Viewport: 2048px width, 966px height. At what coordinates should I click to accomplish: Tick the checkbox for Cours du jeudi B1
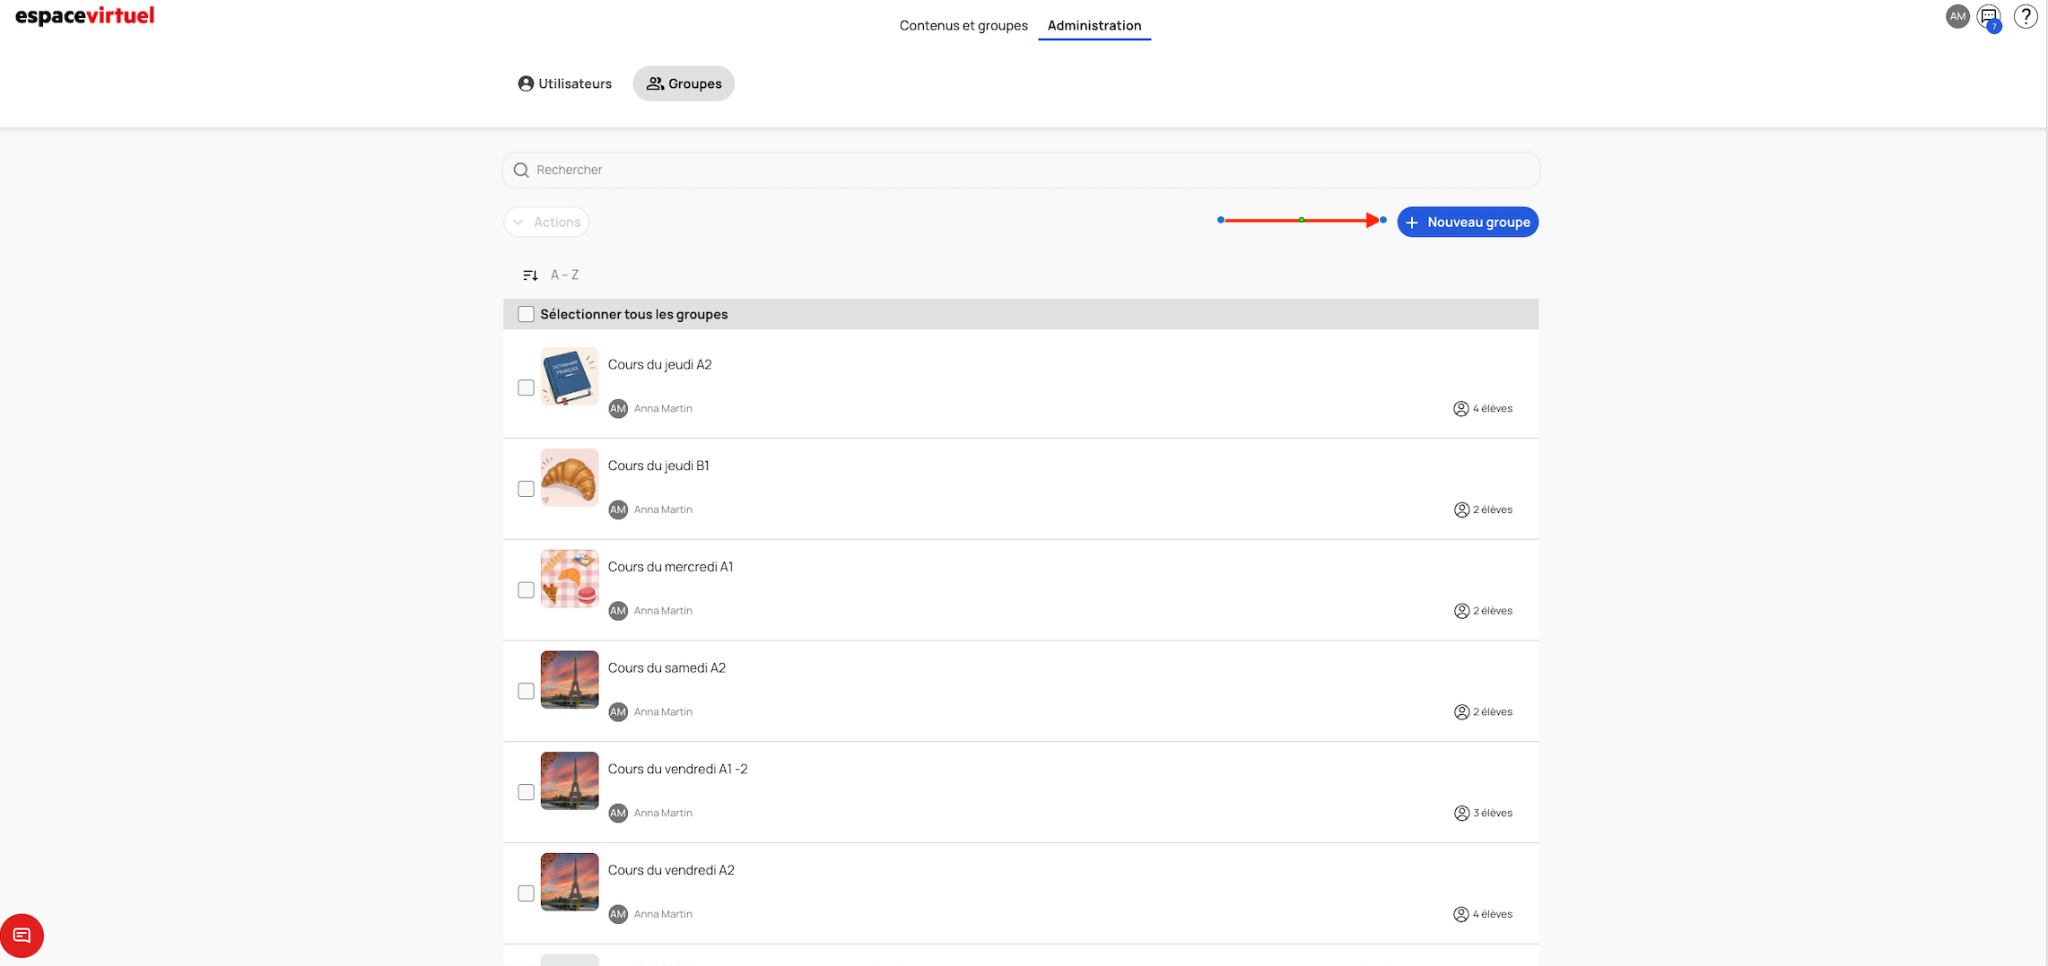click(x=526, y=489)
